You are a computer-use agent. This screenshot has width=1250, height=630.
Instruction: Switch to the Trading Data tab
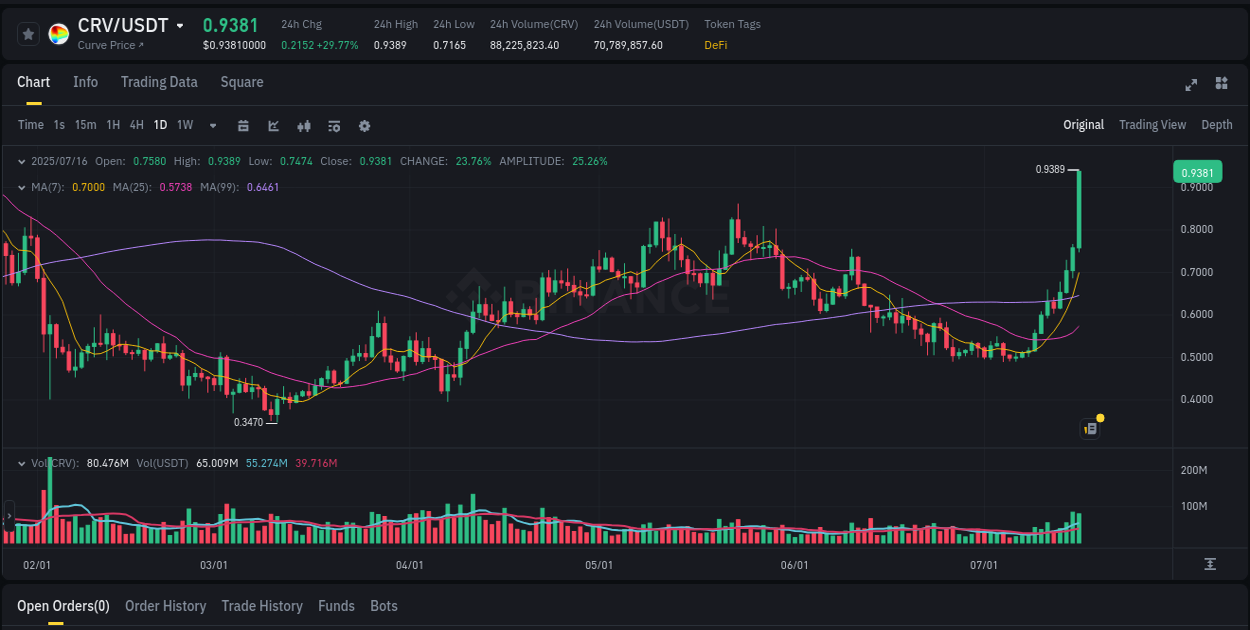(159, 82)
